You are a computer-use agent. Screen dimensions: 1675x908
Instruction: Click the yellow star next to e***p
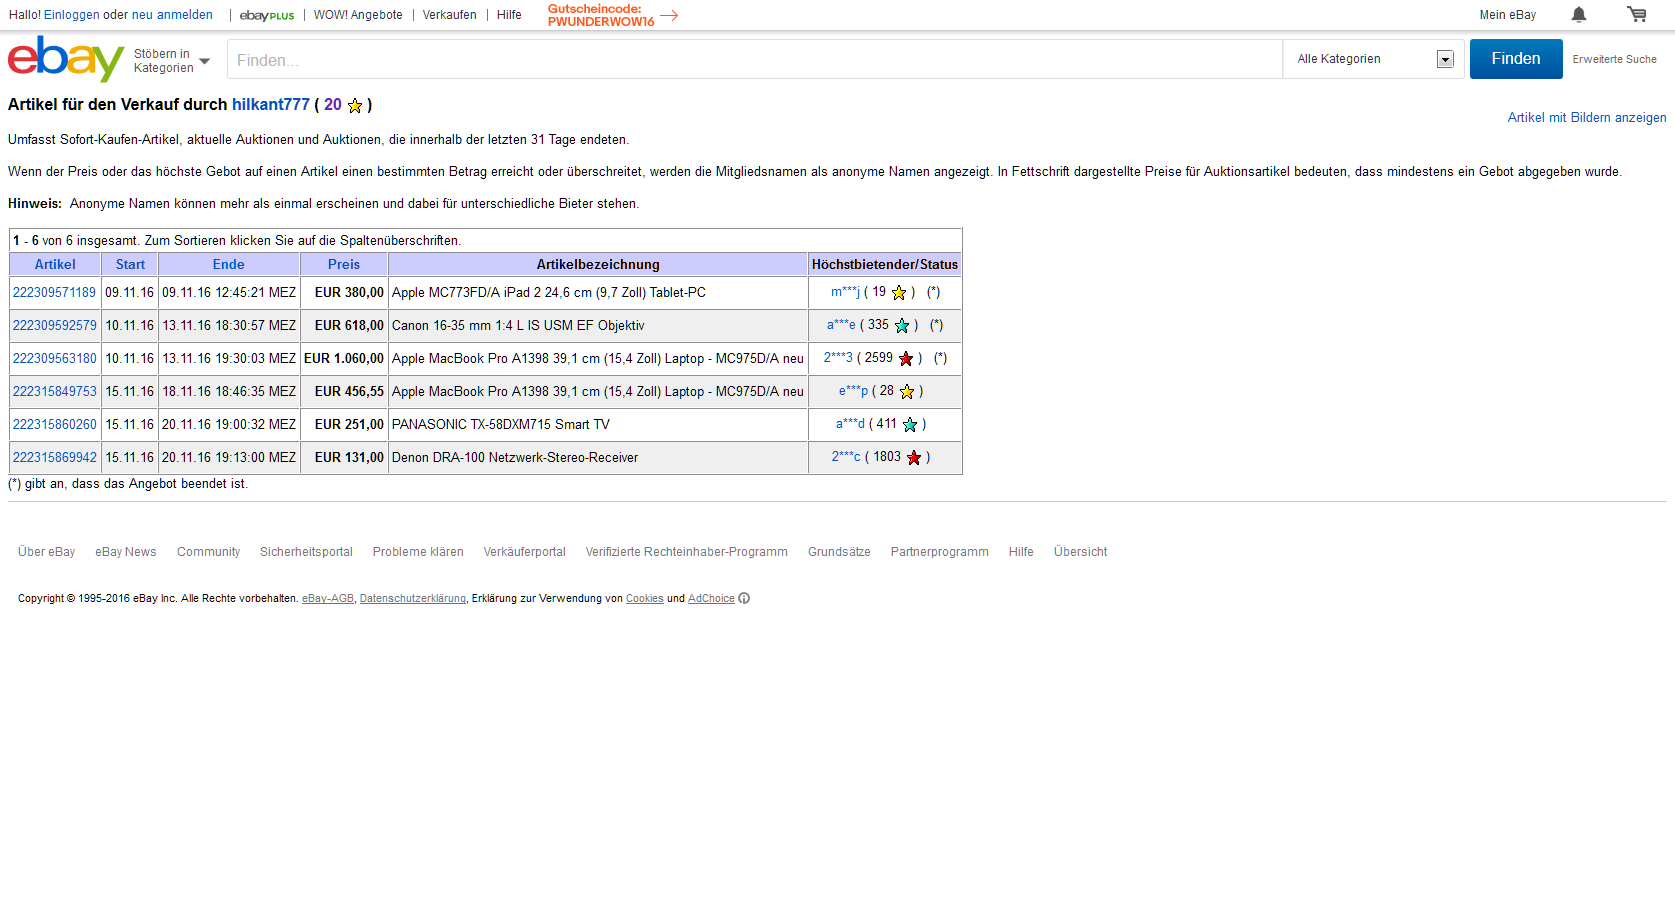tap(907, 392)
